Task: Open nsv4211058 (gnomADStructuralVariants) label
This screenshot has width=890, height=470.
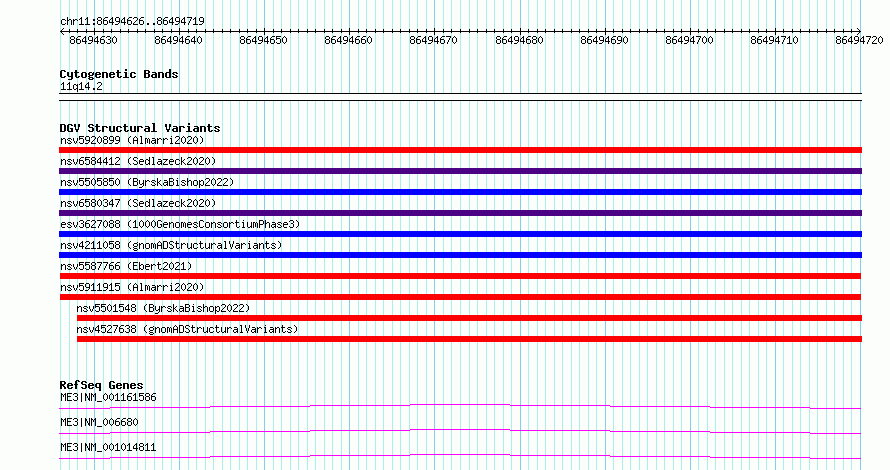Action: (x=171, y=245)
